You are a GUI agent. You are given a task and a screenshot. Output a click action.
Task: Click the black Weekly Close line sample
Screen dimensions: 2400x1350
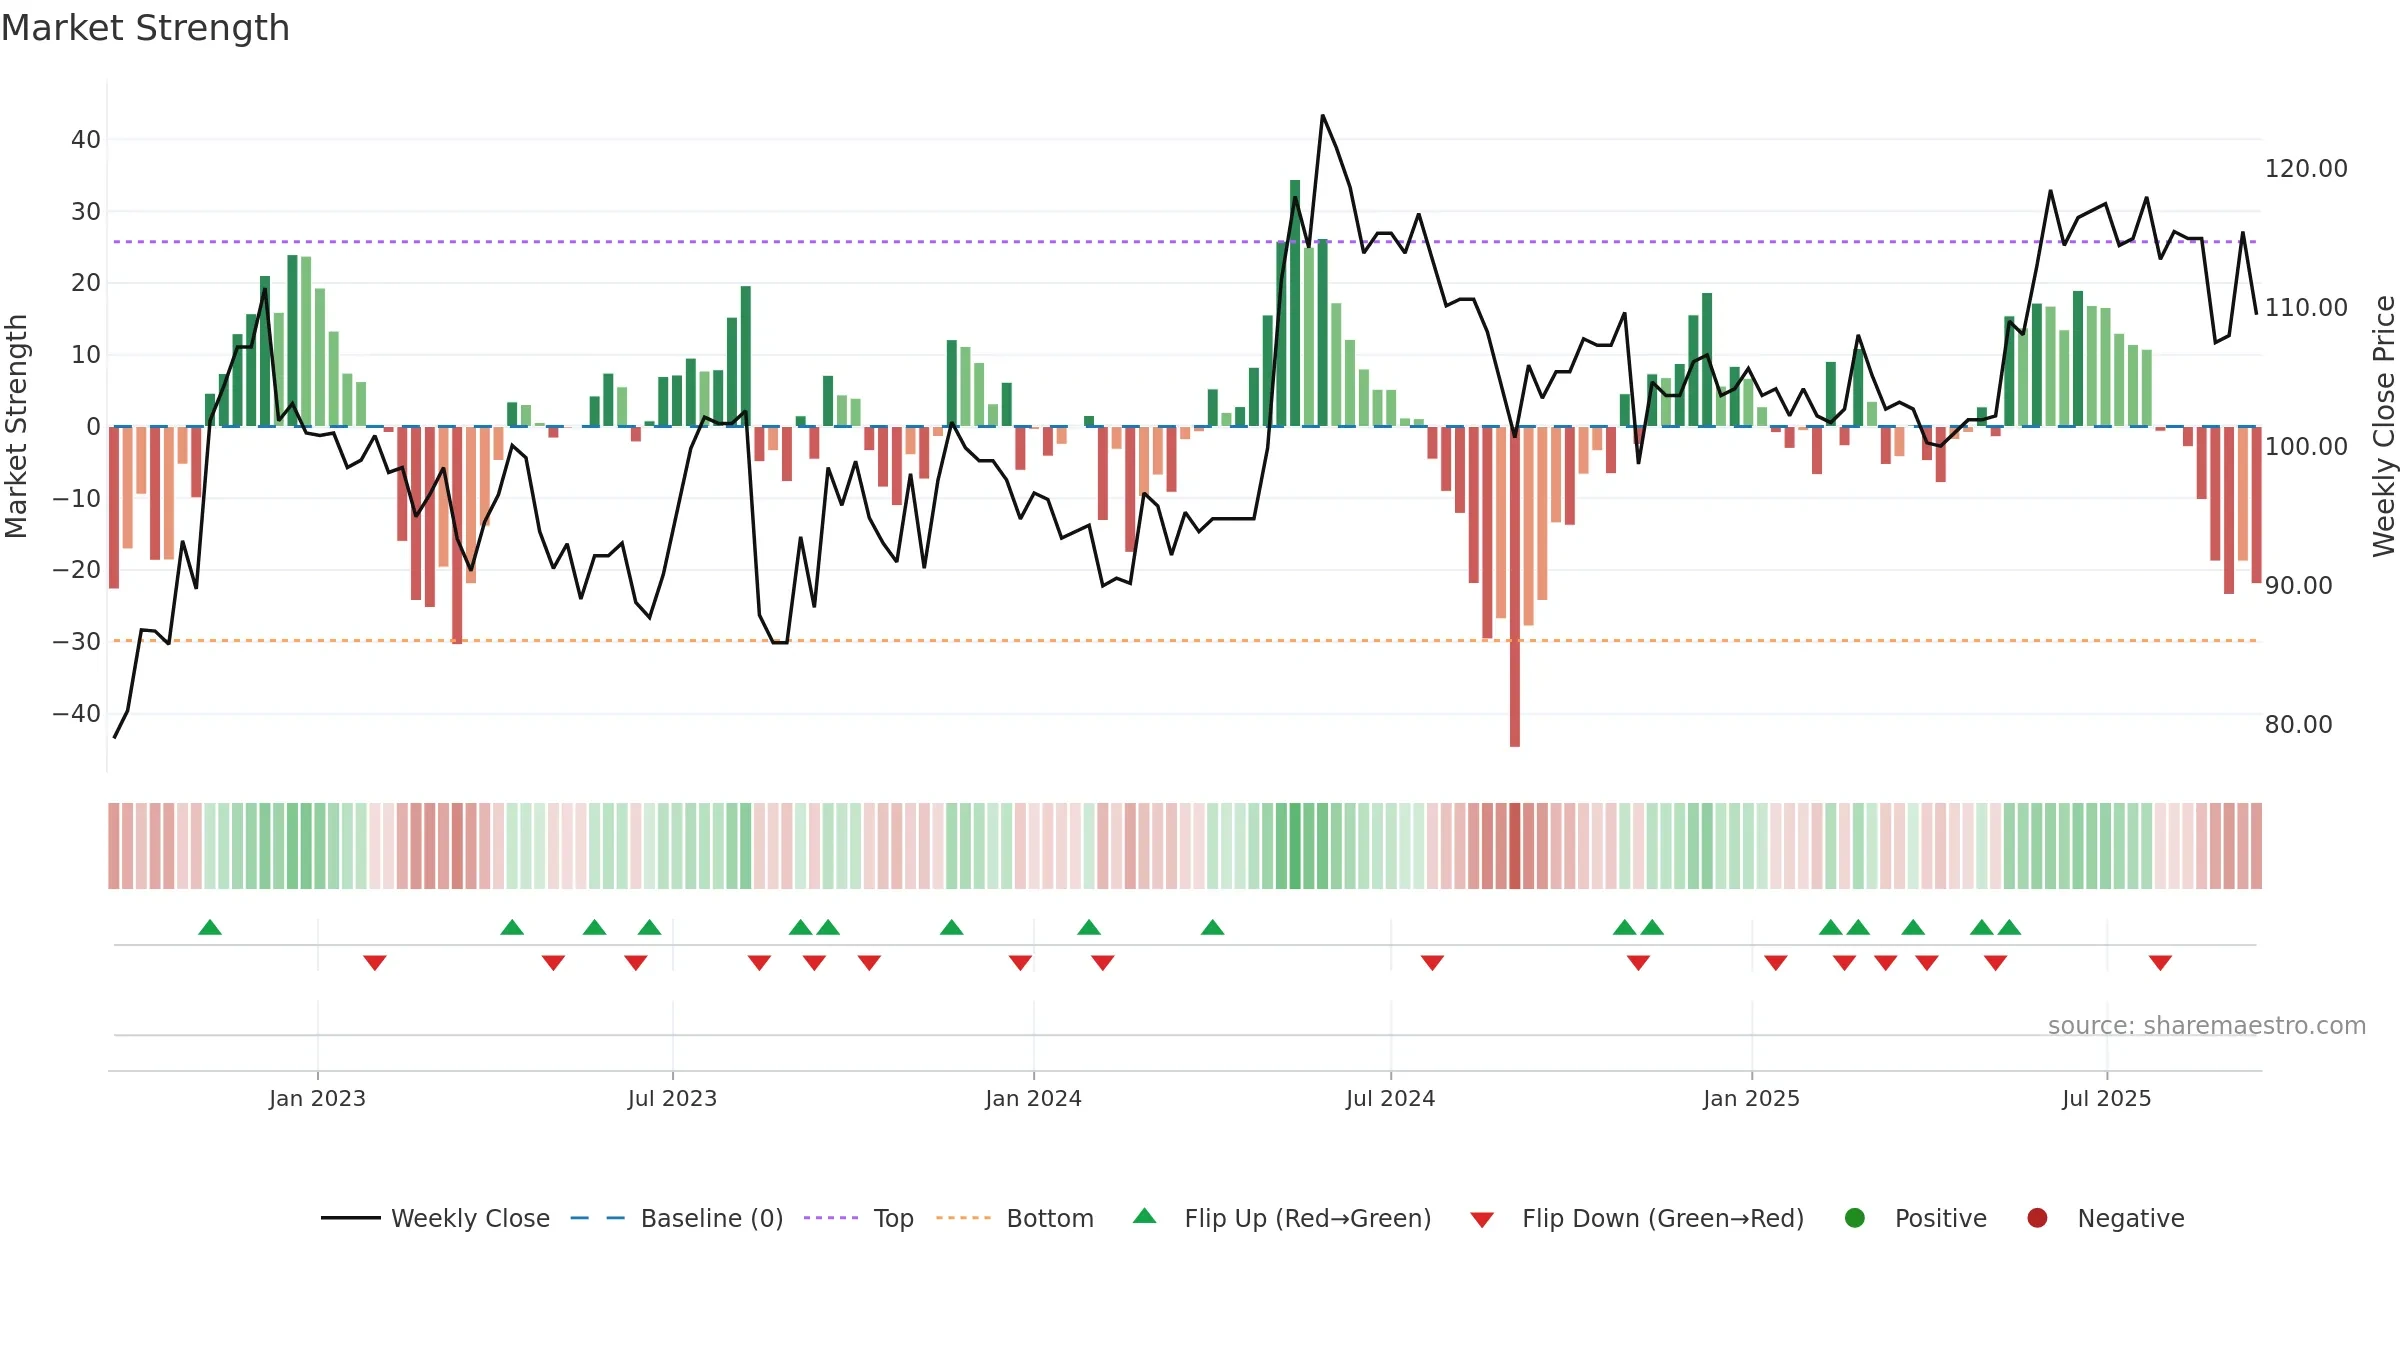click(x=351, y=1218)
